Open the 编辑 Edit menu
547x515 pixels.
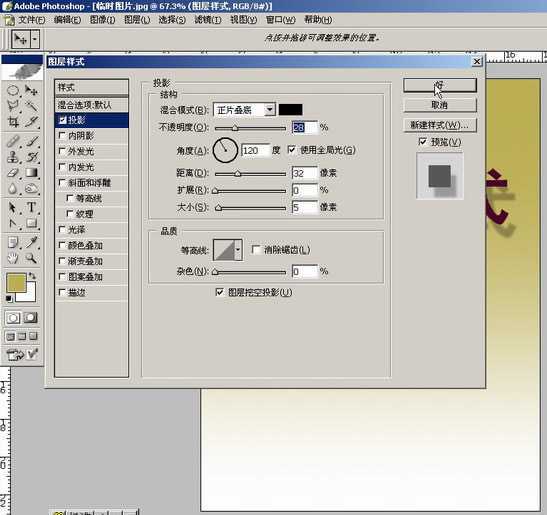click(67, 20)
